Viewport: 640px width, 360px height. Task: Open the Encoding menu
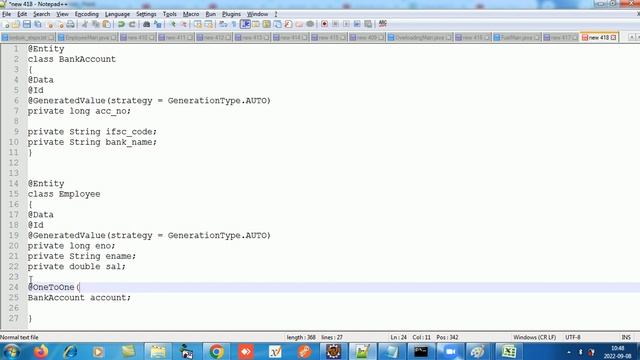tap(87, 14)
